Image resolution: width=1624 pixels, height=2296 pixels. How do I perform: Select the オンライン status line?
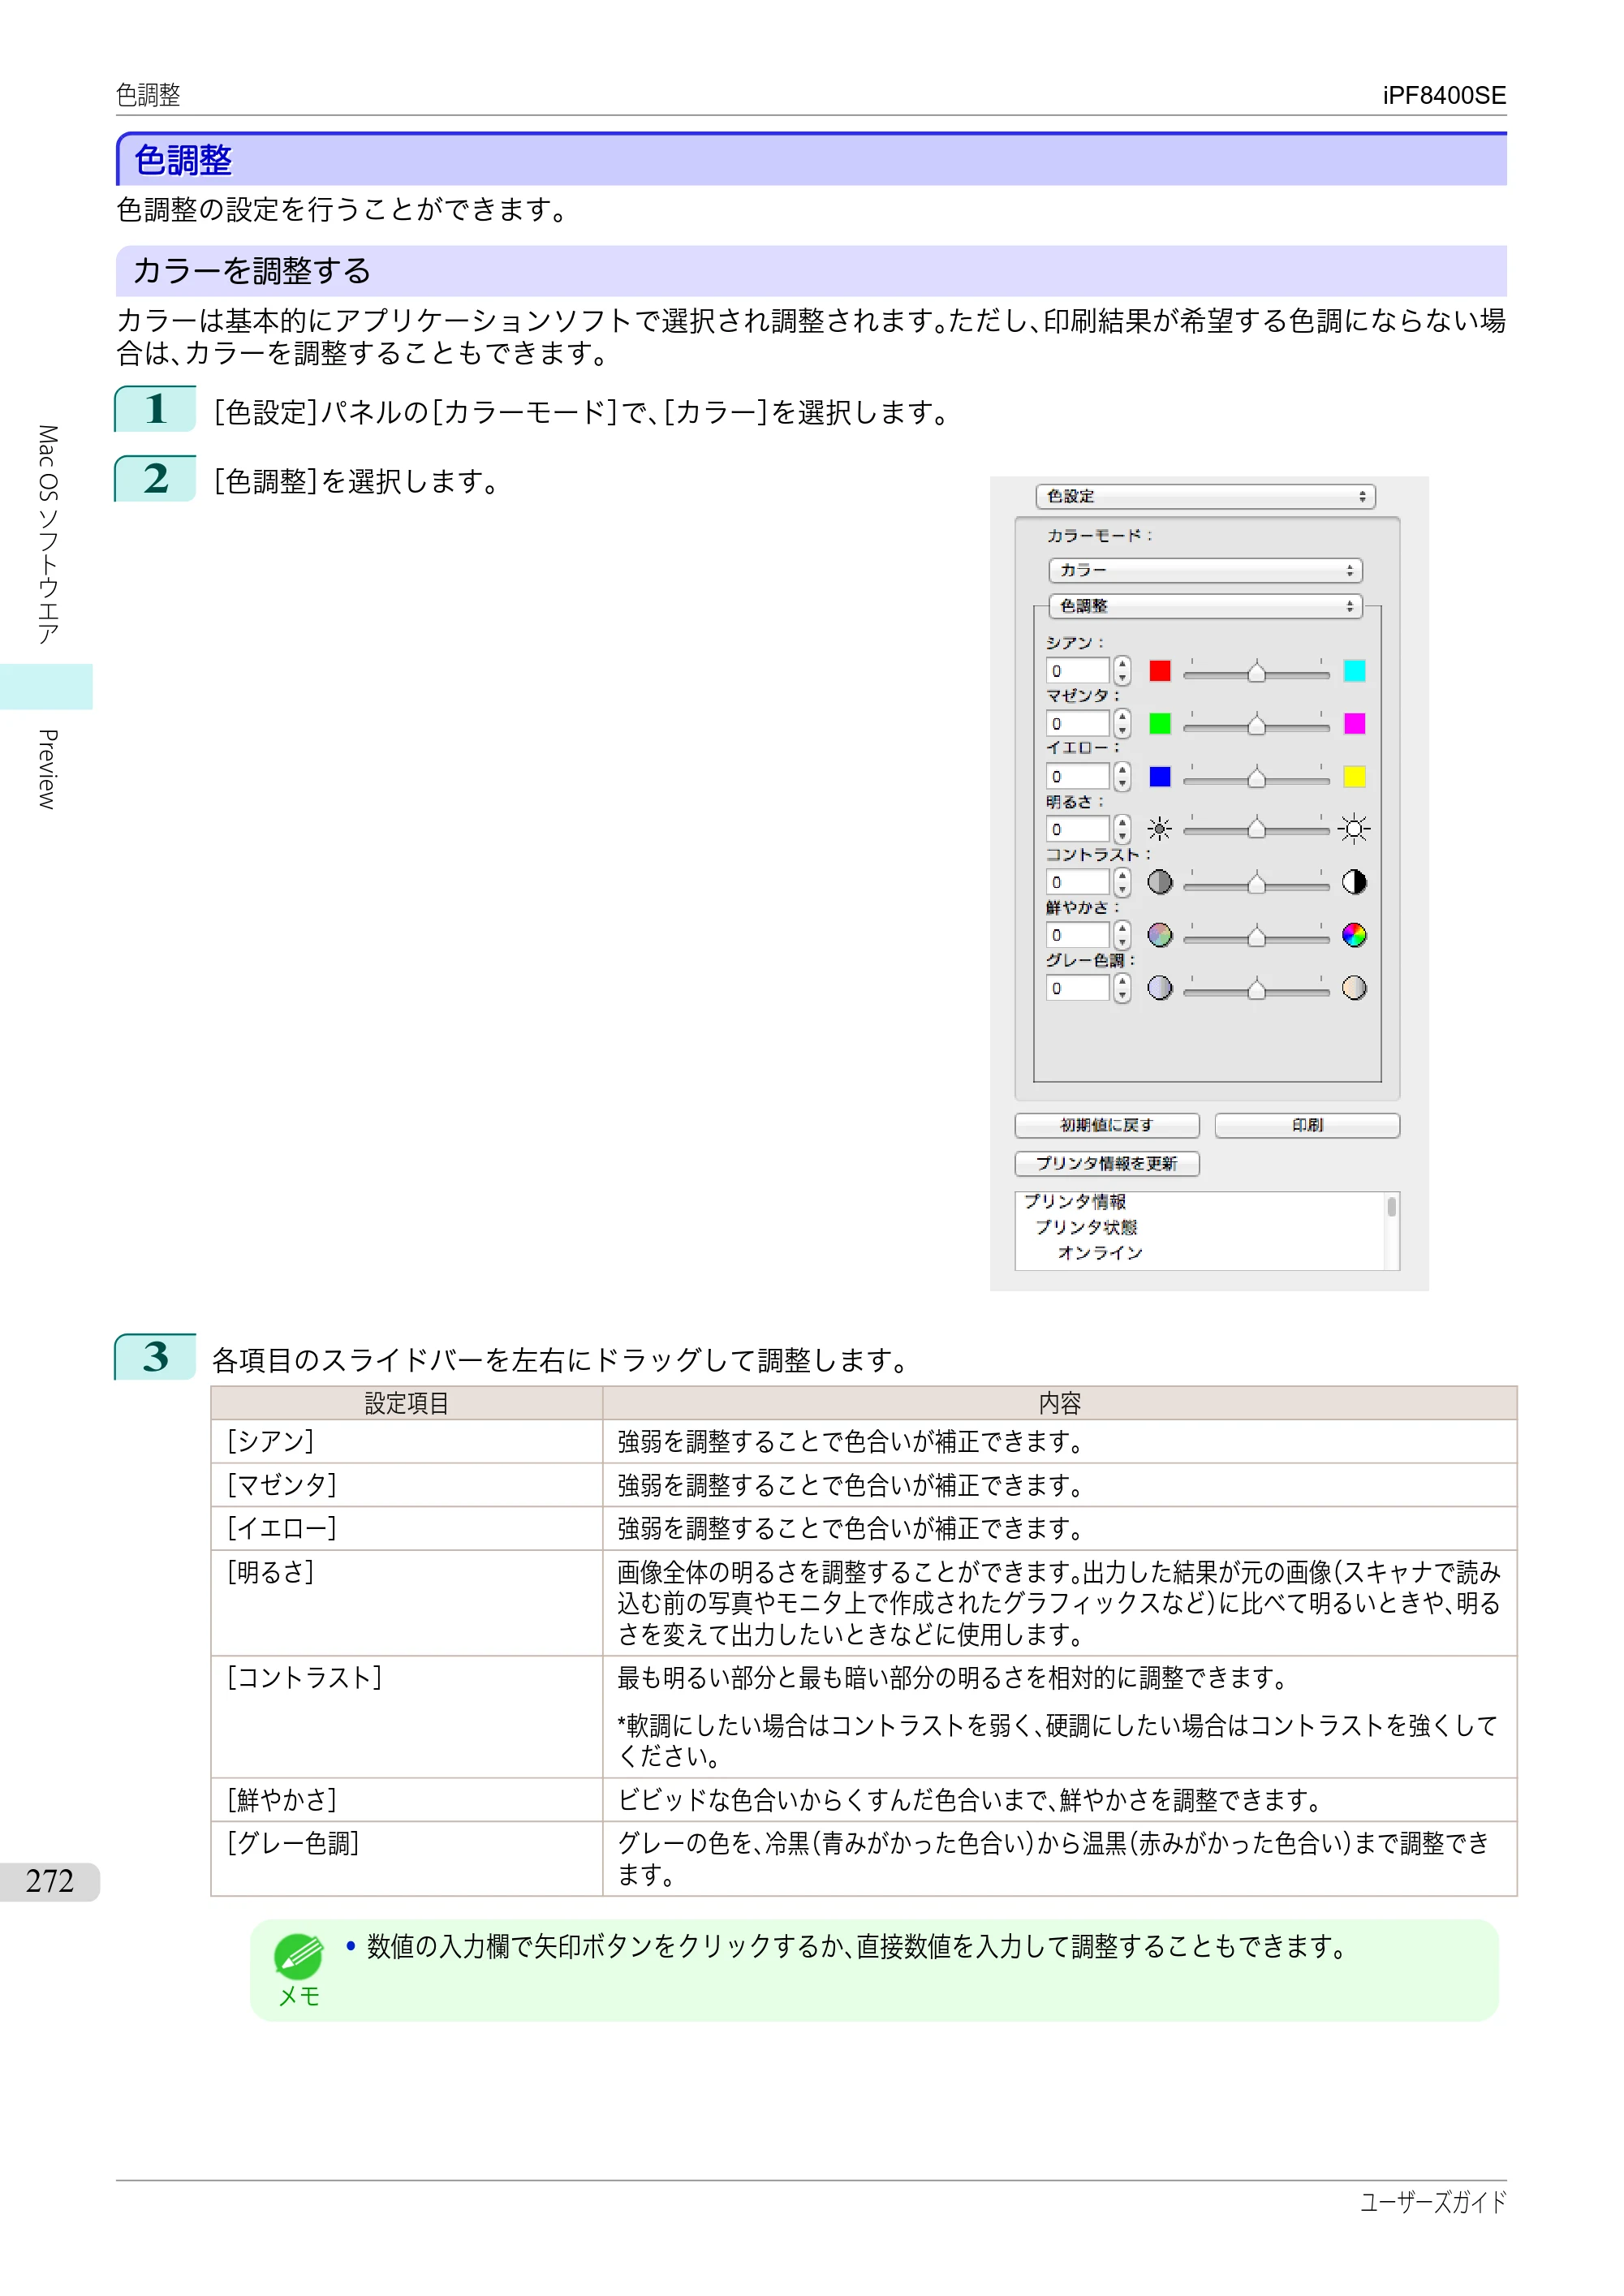pos(1100,1253)
